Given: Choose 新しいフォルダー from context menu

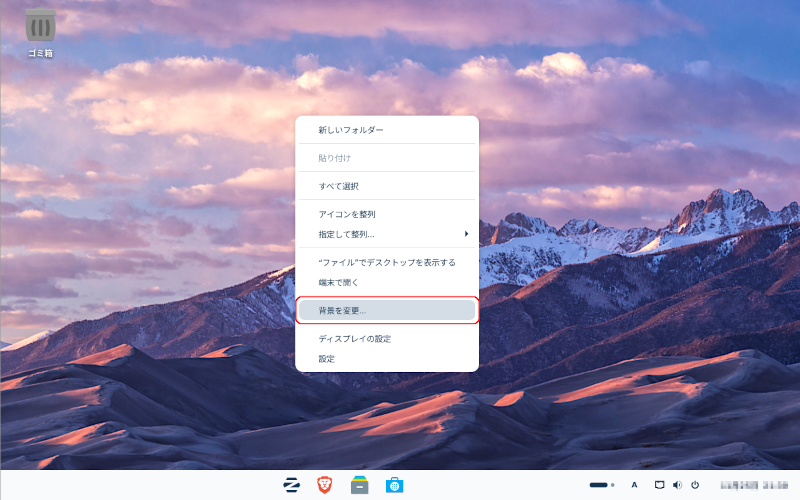Looking at the screenshot, I should pos(387,130).
